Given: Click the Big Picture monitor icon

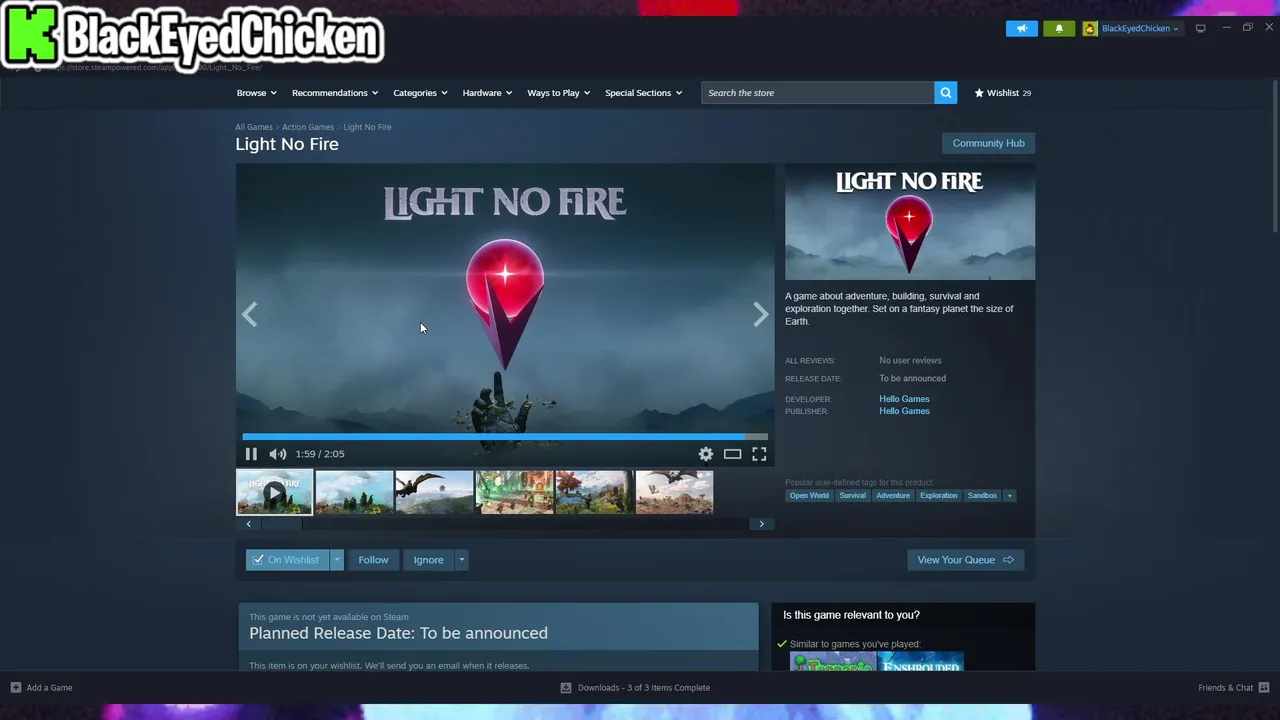Looking at the screenshot, I should coord(1201,28).
